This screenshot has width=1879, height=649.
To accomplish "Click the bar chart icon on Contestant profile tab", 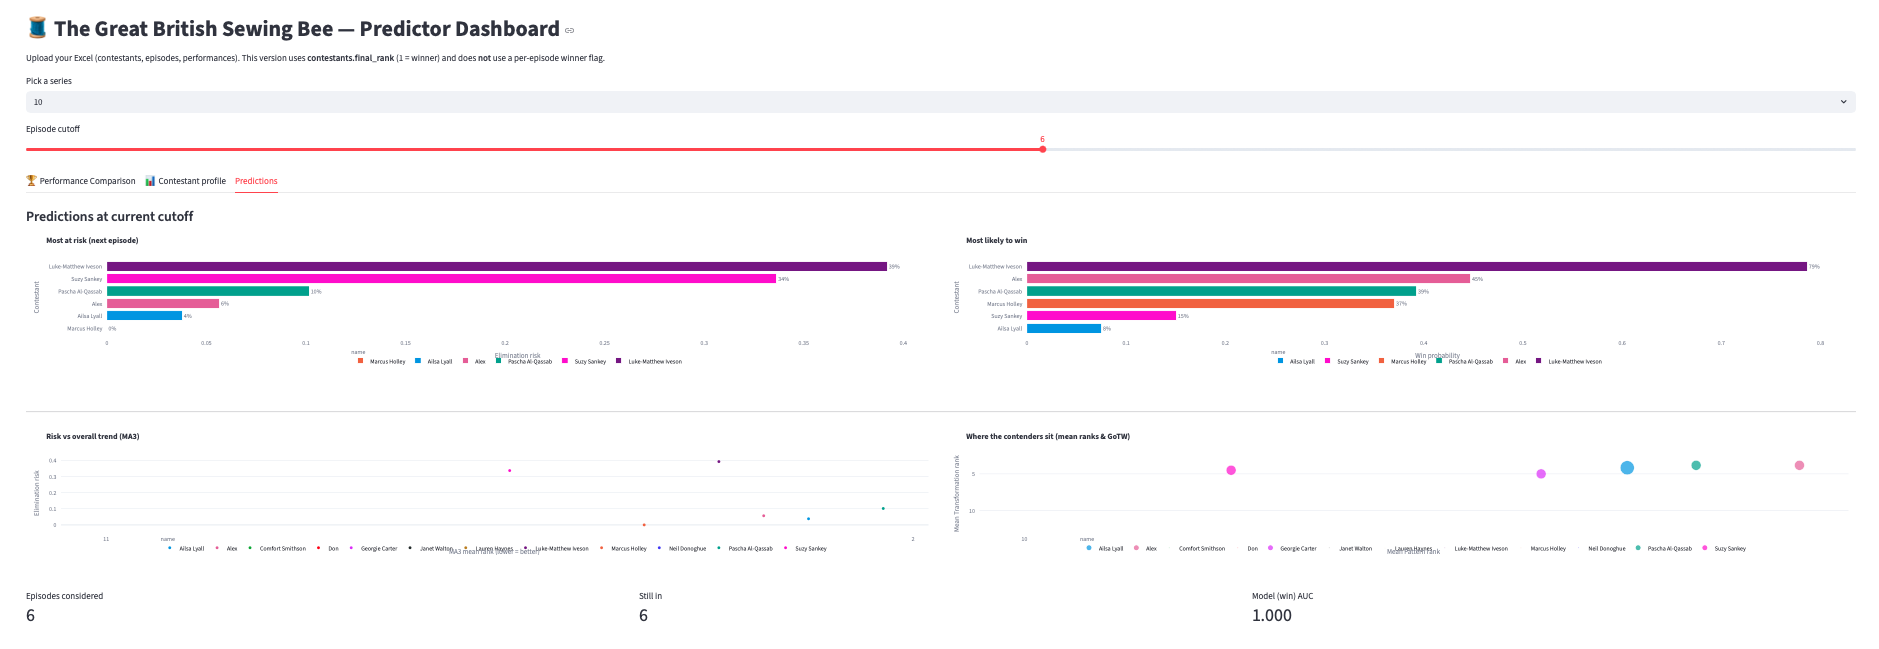I will click(x=150, y=181).
